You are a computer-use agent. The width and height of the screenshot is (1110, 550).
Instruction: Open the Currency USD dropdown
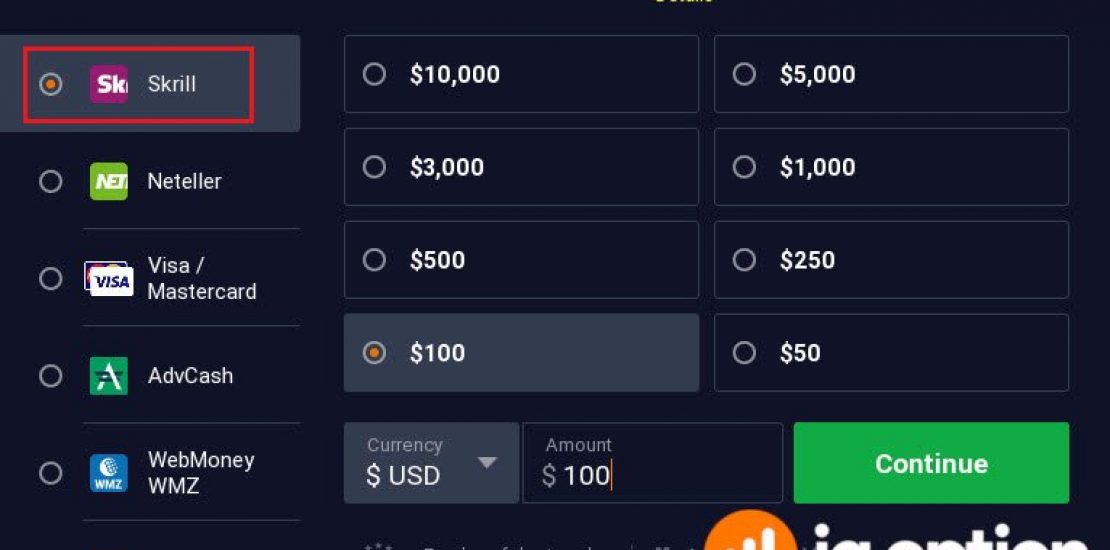pyautogui.click(x=430, y=463)
